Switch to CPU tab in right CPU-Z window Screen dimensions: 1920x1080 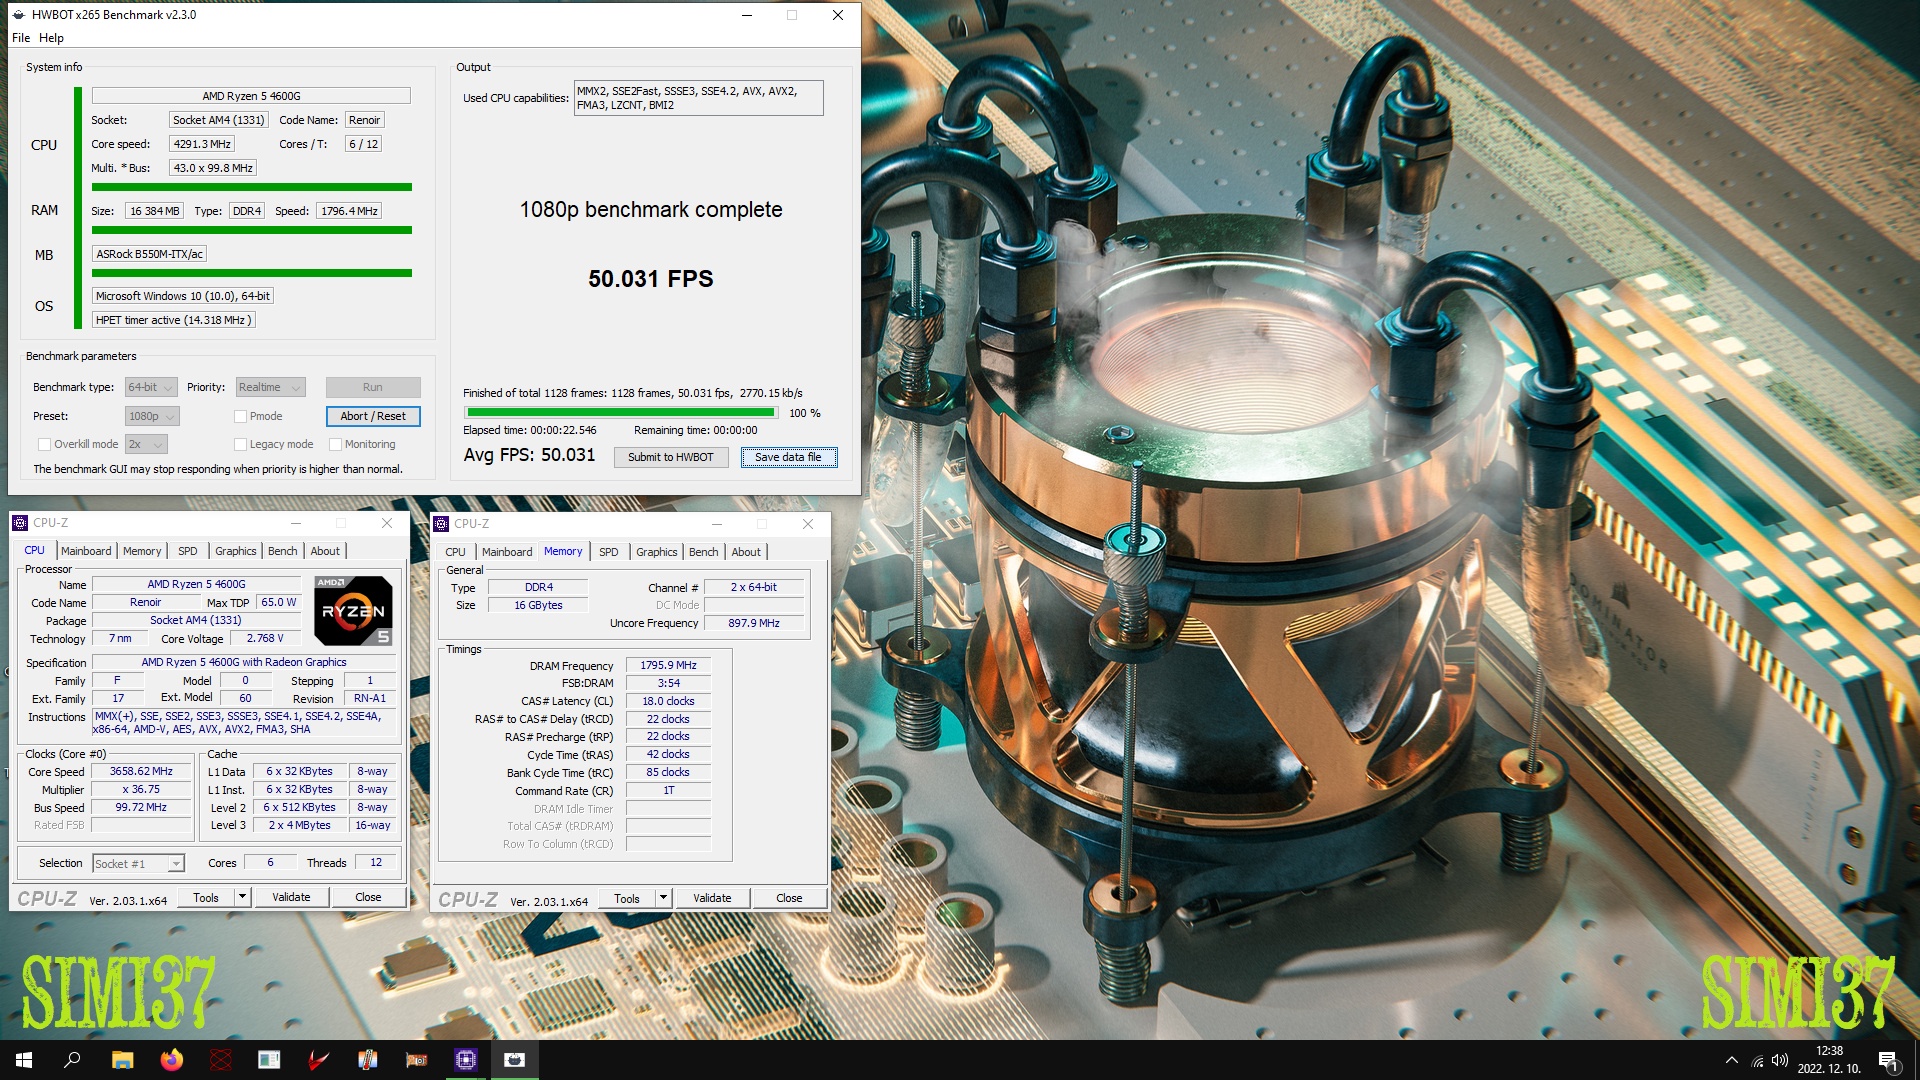[x=455, y=552]
